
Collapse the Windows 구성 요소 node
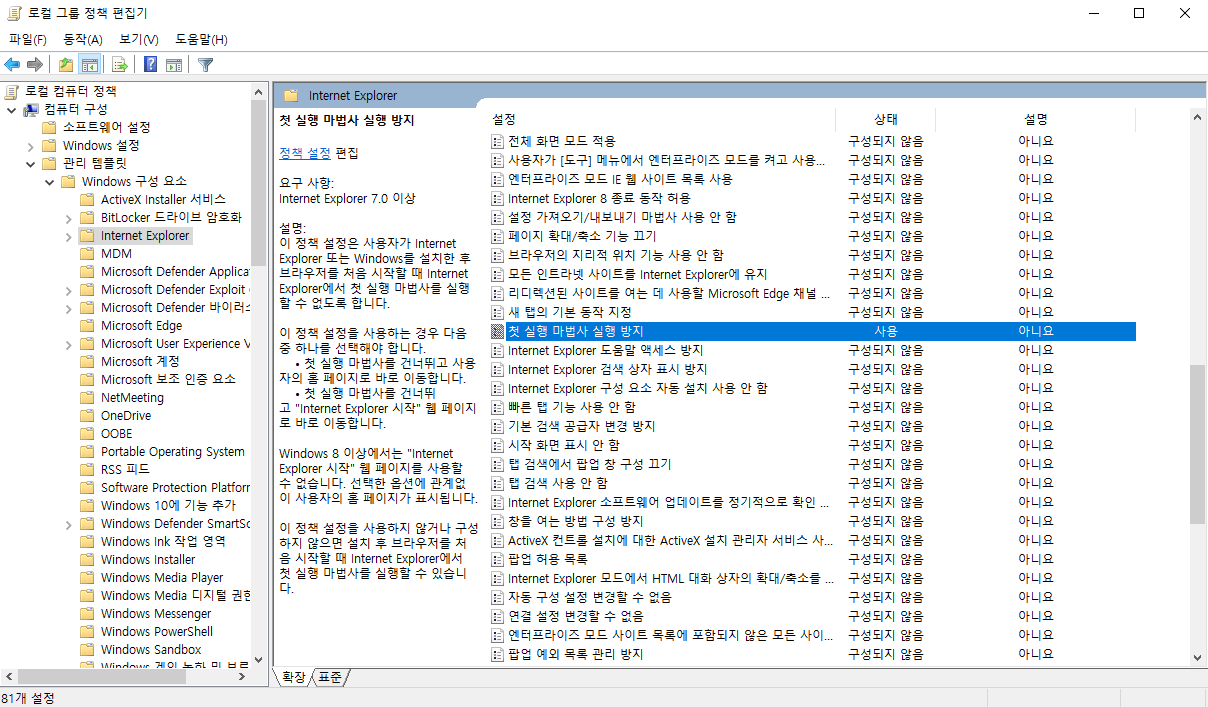click(x=49, y=181)
